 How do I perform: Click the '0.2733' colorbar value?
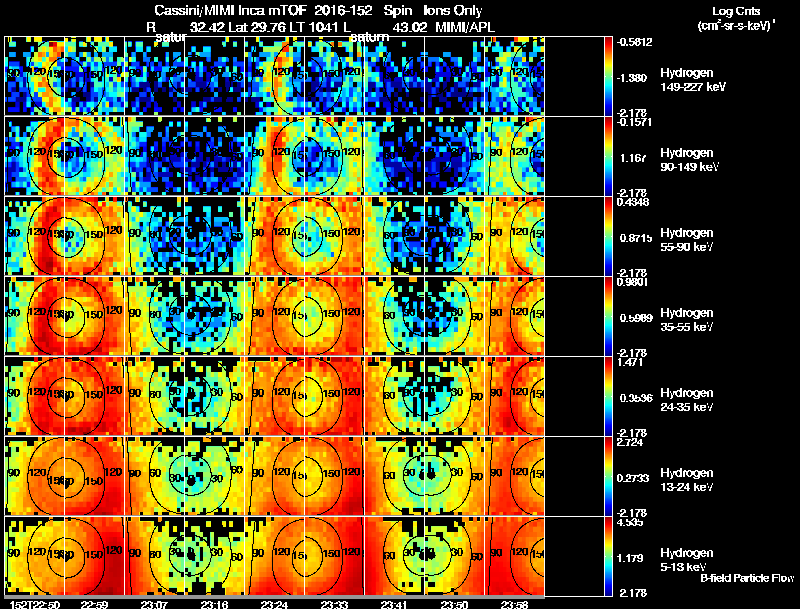(634, 478)
